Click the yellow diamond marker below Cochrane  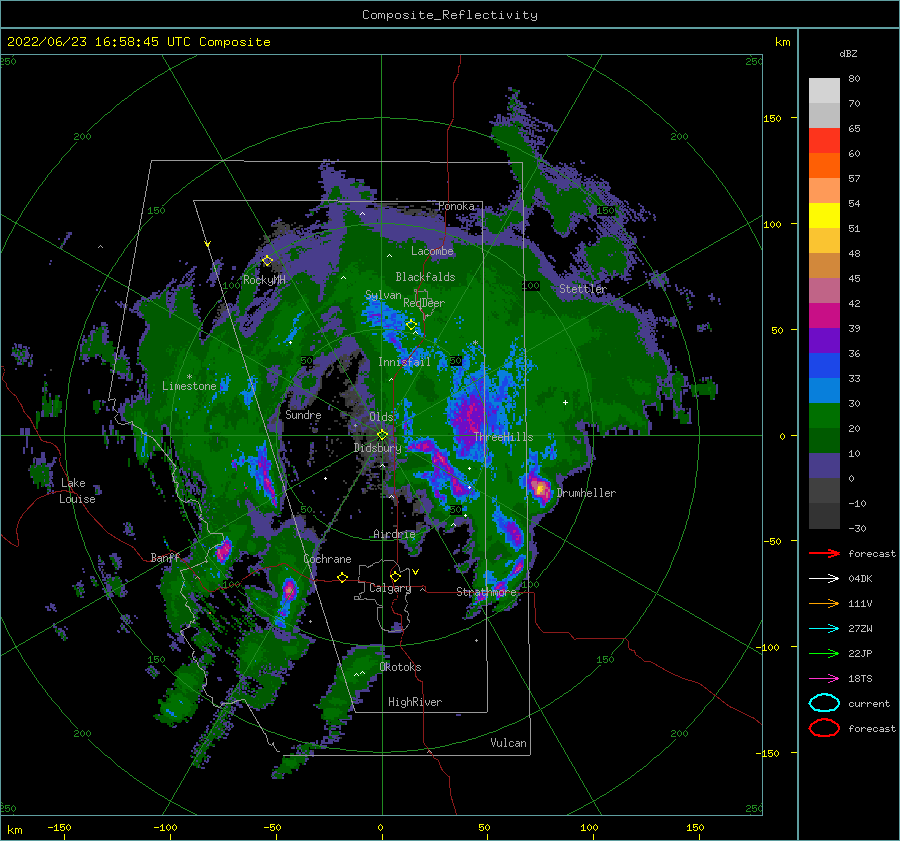(x=343, y=577)
